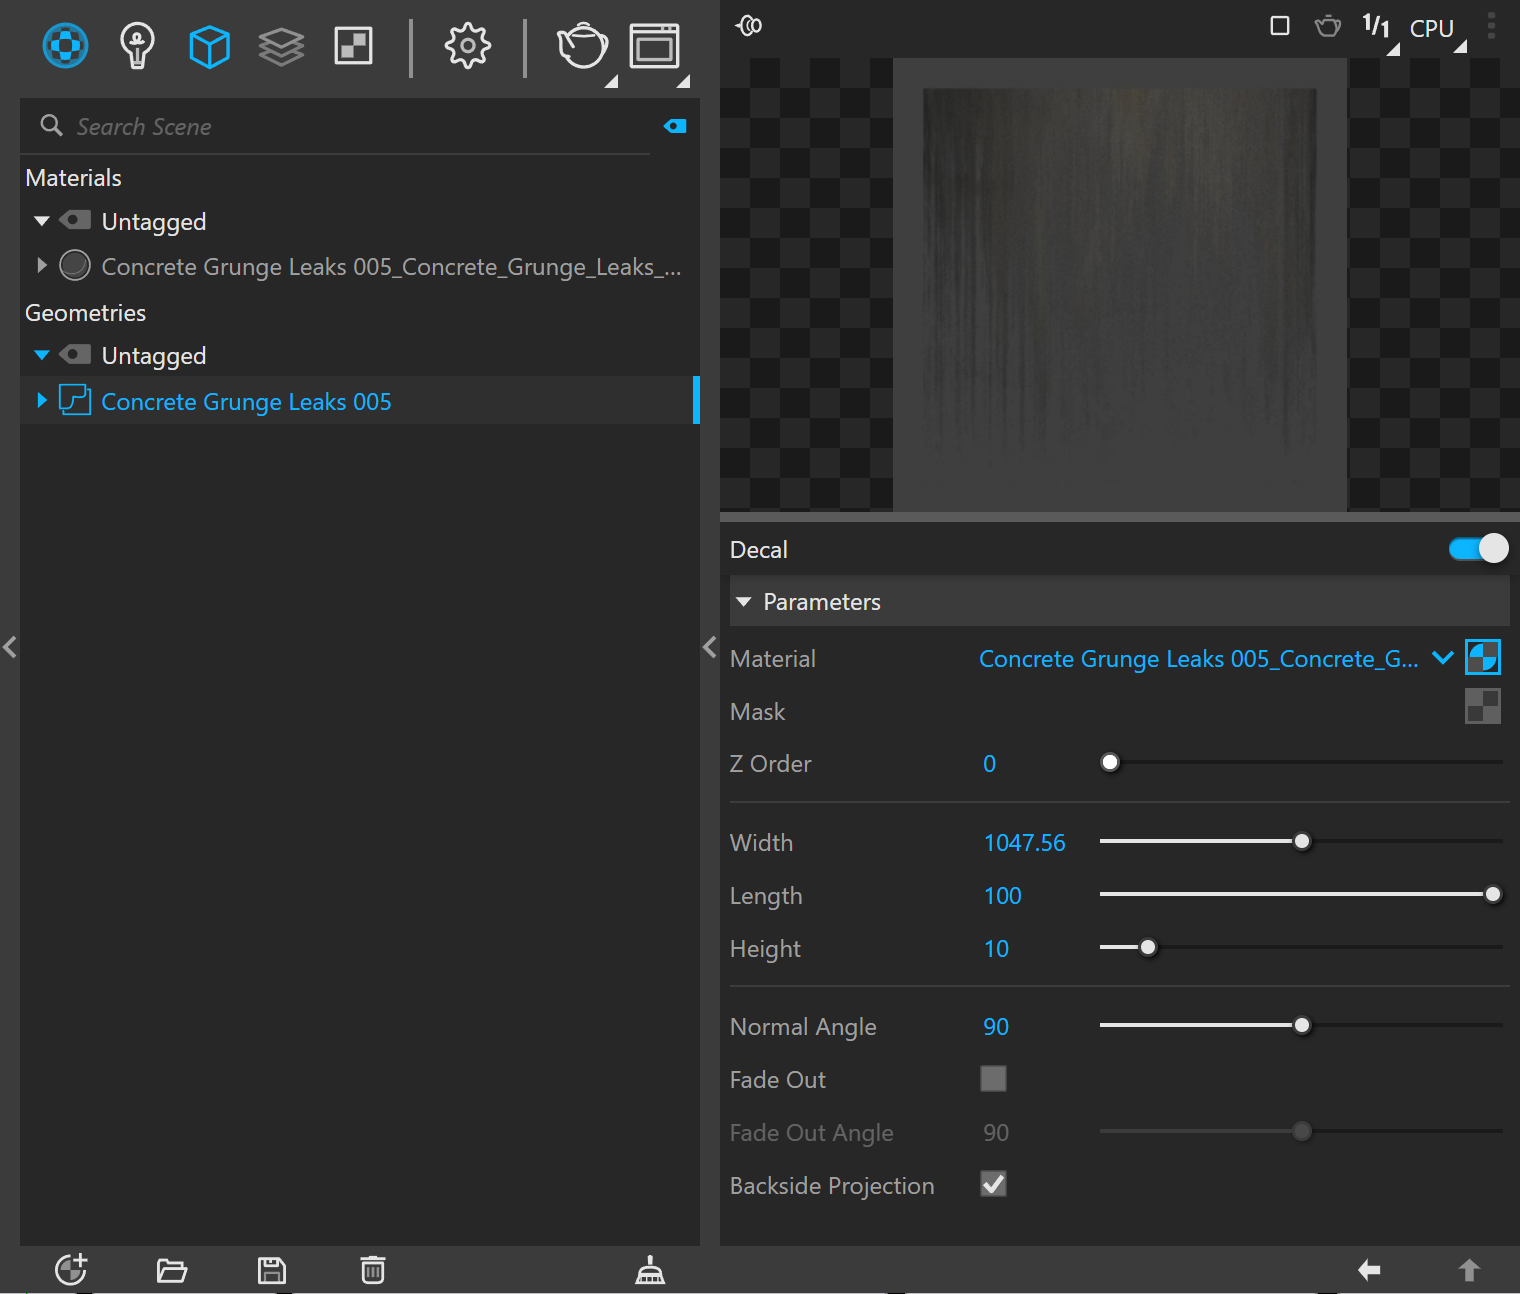The height and width of the screenshot is (1294, 1520).
Task: Adjust the Length slider handle
Action: tap(1493, 895)
